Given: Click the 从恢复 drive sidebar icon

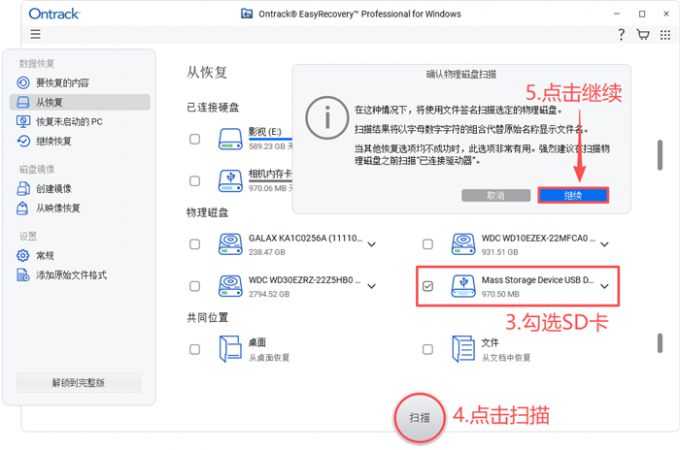Looking at the screenshot, I should (23, 102).
